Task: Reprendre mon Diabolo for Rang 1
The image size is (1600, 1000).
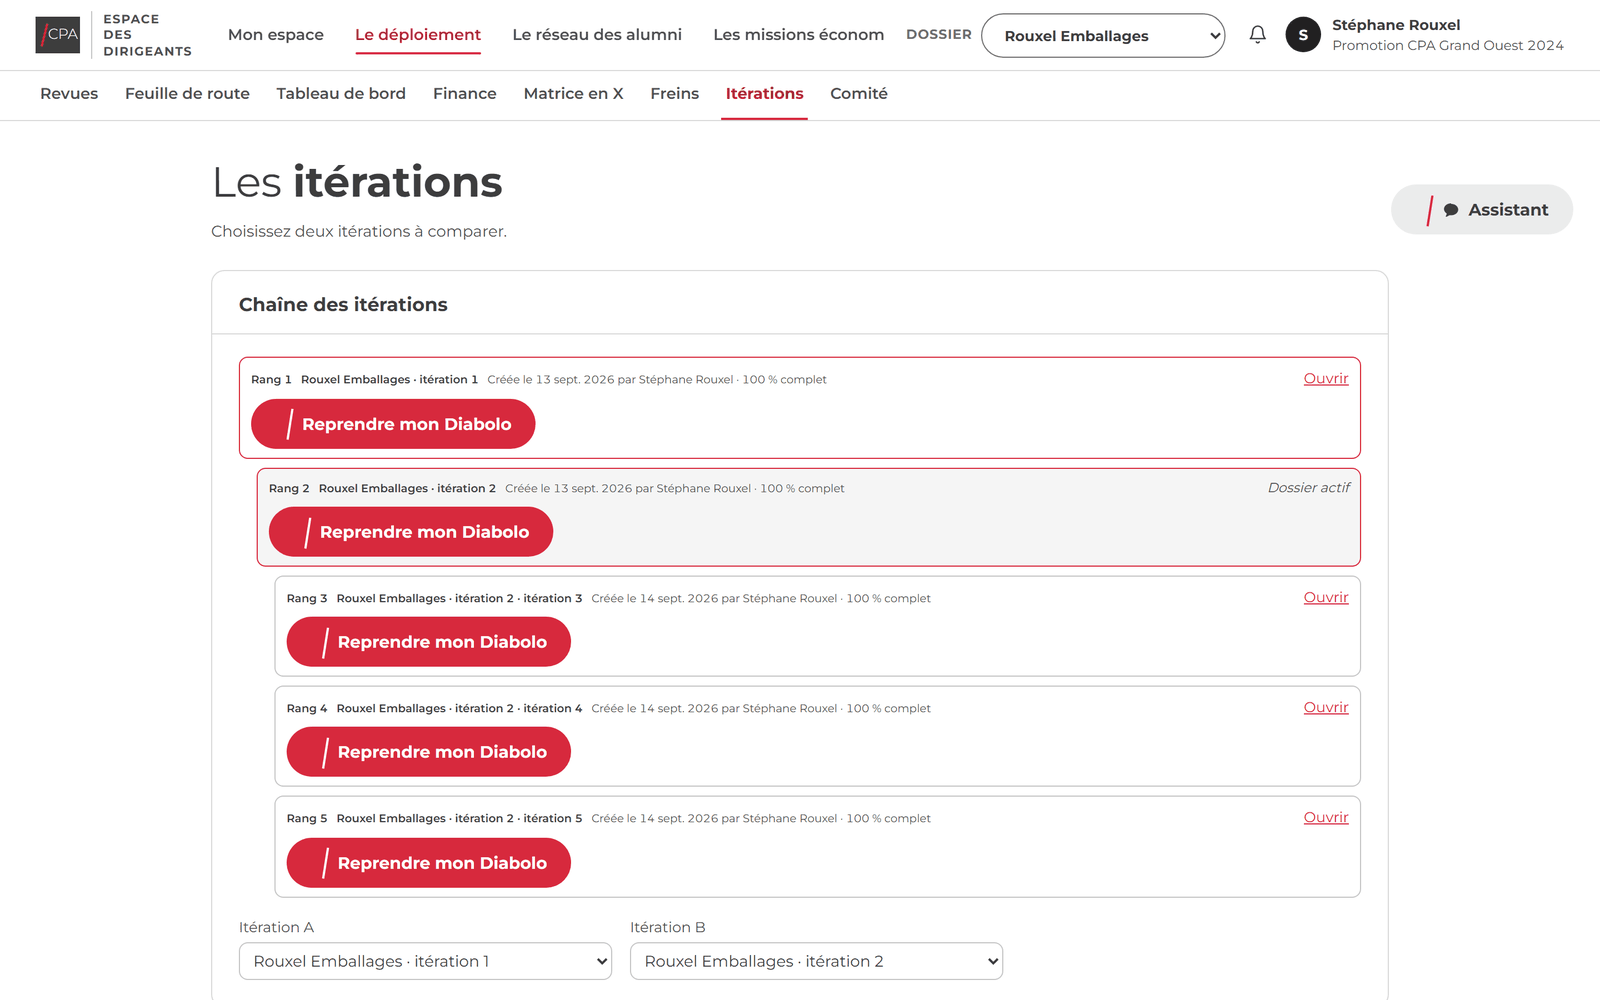Action: coord(393,424)
